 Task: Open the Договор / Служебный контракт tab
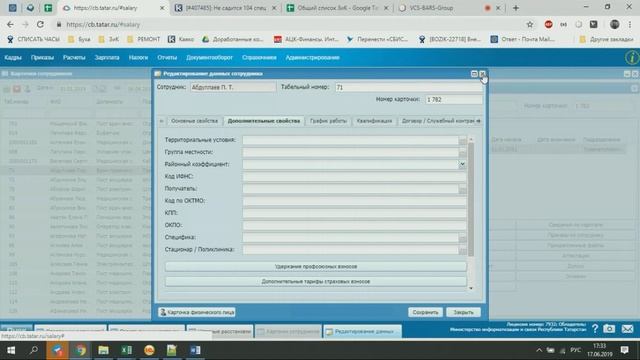(437, 121)
